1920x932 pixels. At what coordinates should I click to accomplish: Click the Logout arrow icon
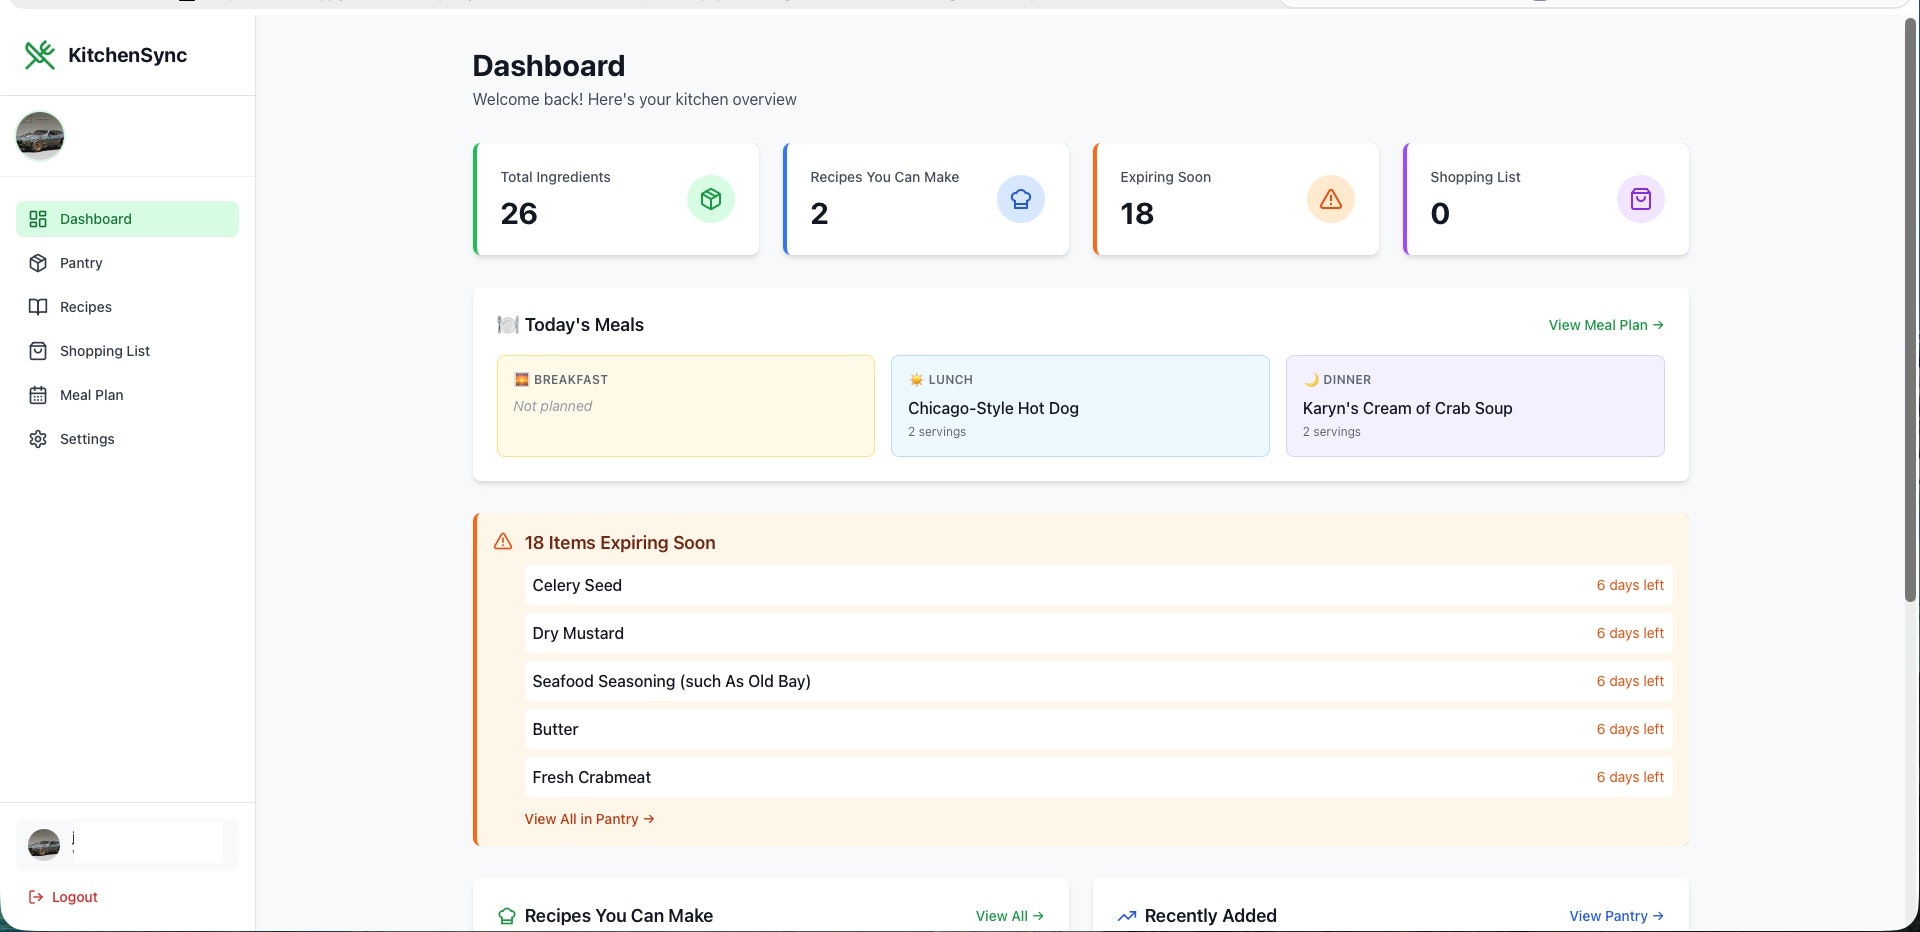(x=36, y=897)
